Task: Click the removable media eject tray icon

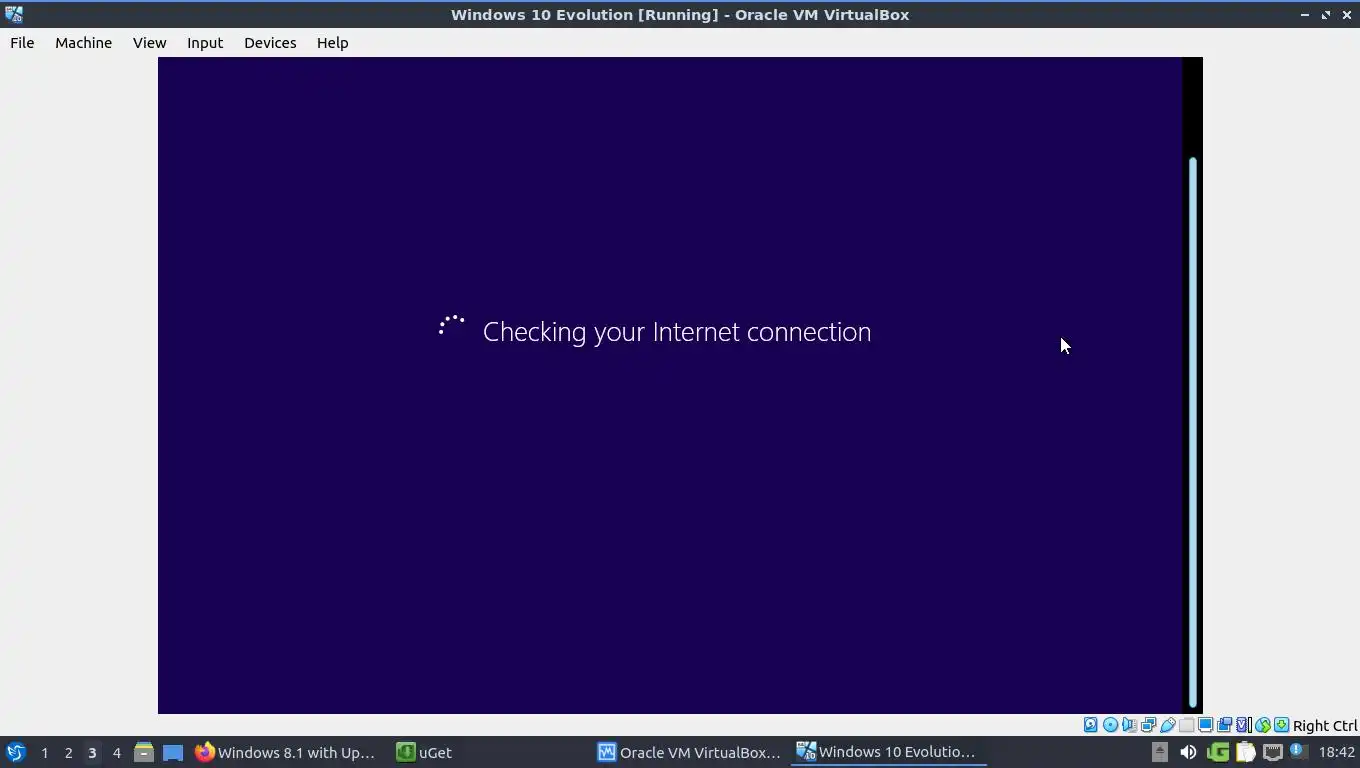Action: [x=1159, y=752]
